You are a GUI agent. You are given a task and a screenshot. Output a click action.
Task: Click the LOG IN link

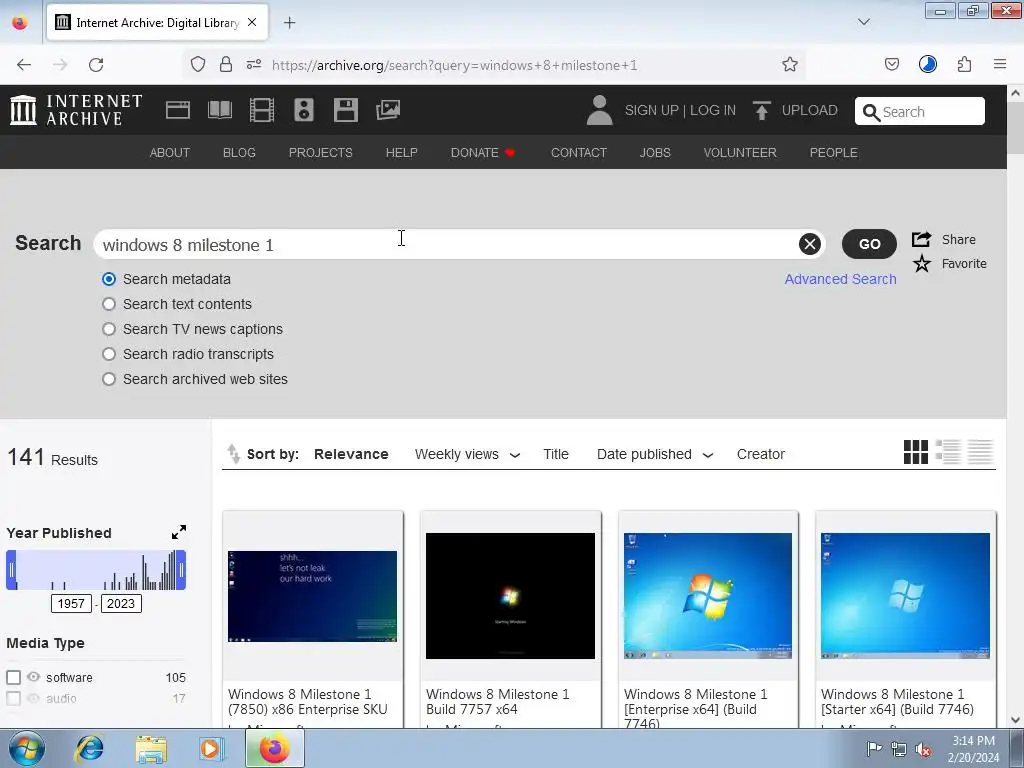[713, 110]
